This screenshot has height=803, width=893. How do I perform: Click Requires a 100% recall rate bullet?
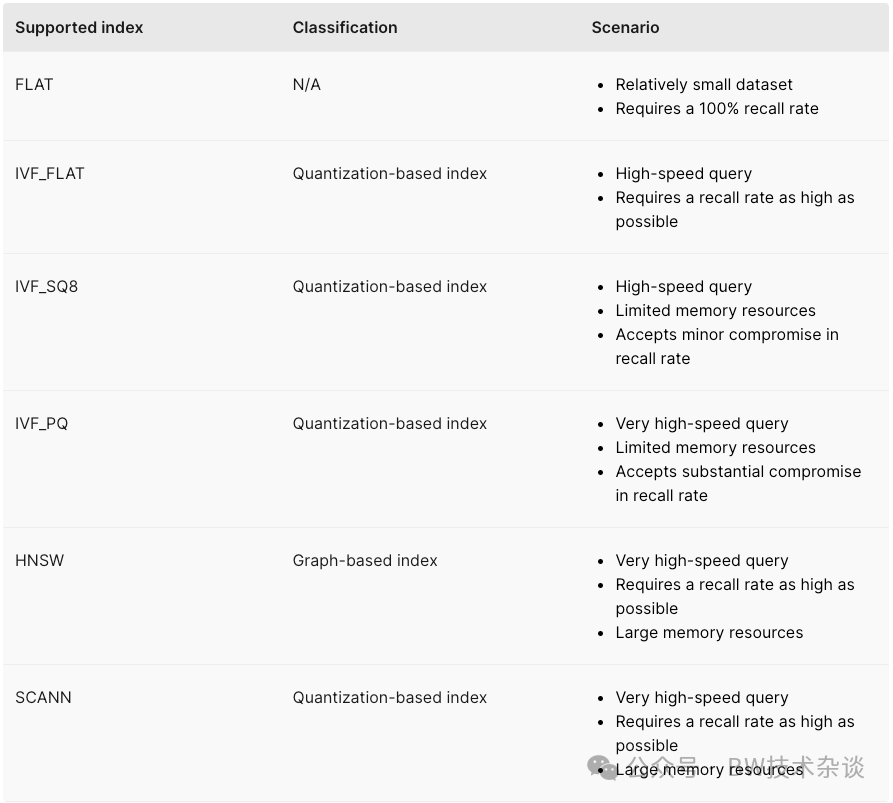(717, 109)
